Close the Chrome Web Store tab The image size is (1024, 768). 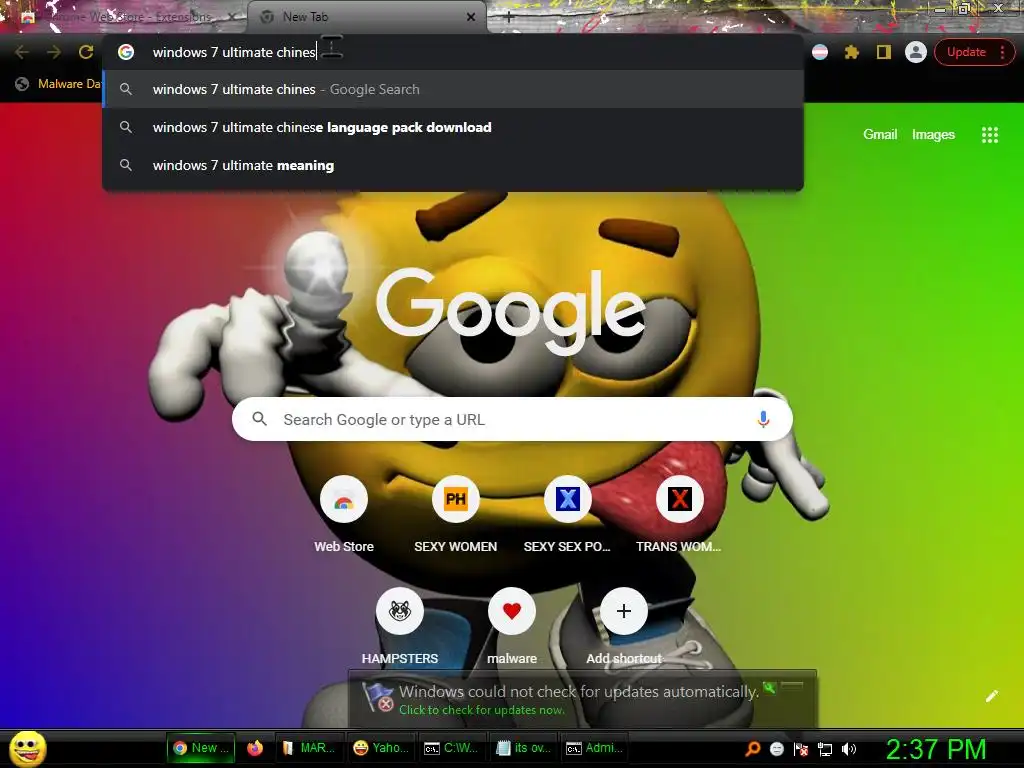pos(231,17)
